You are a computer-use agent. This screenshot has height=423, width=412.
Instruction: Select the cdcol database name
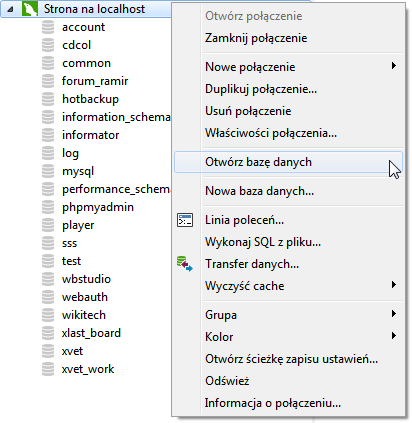76,45
